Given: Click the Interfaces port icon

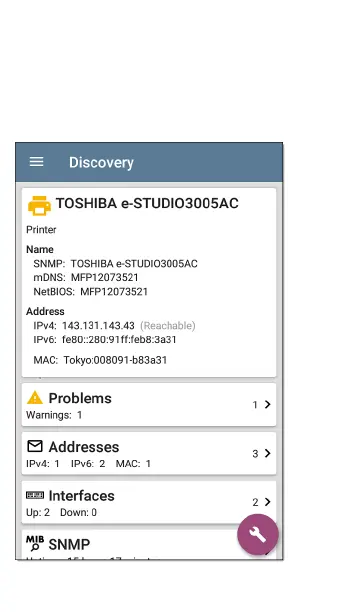Looking at the screenshot, I should coord(35,495).
